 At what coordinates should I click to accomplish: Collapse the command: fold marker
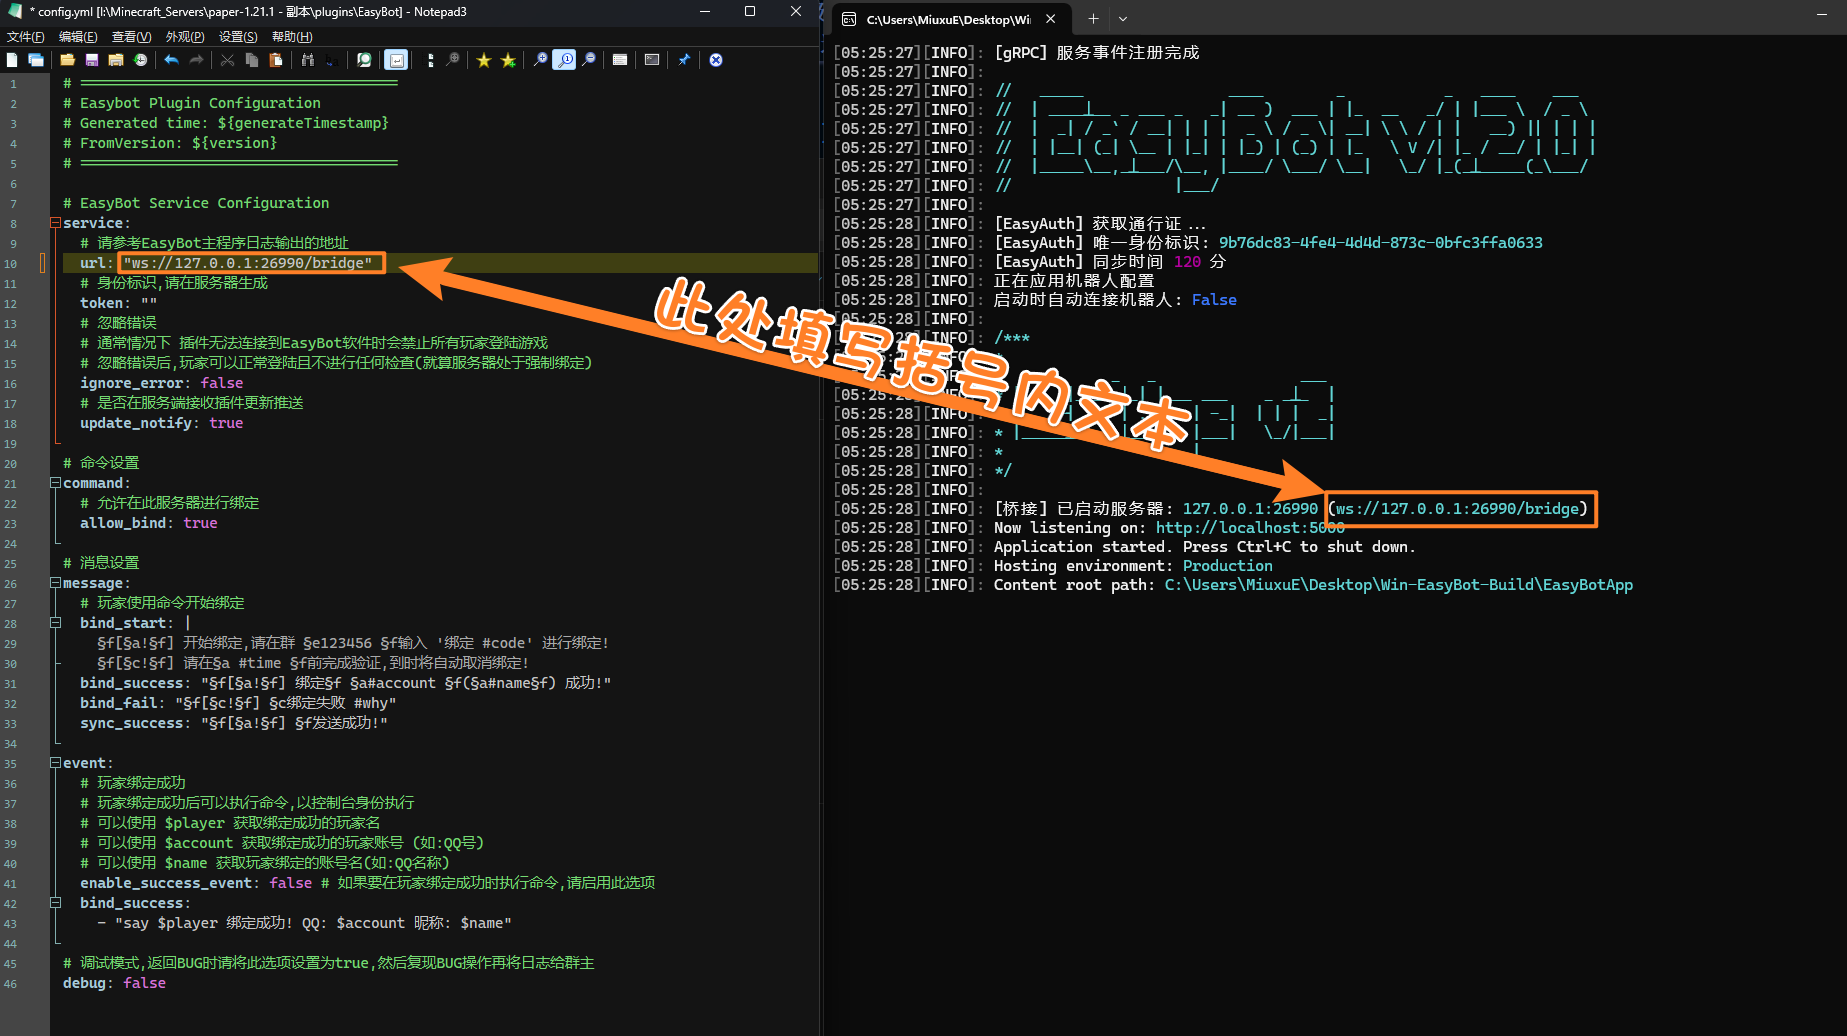pos(56,483)
